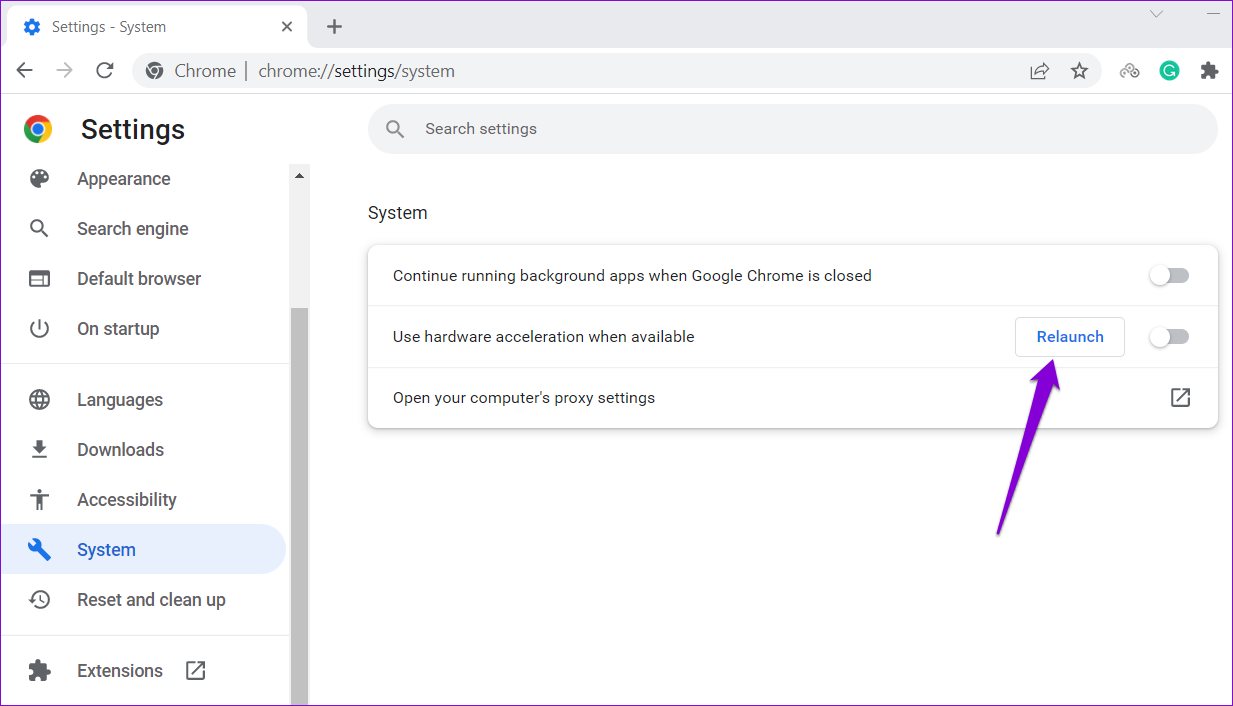Click the incognito-style extension icon in toolbar

[x=1130, y=71]
